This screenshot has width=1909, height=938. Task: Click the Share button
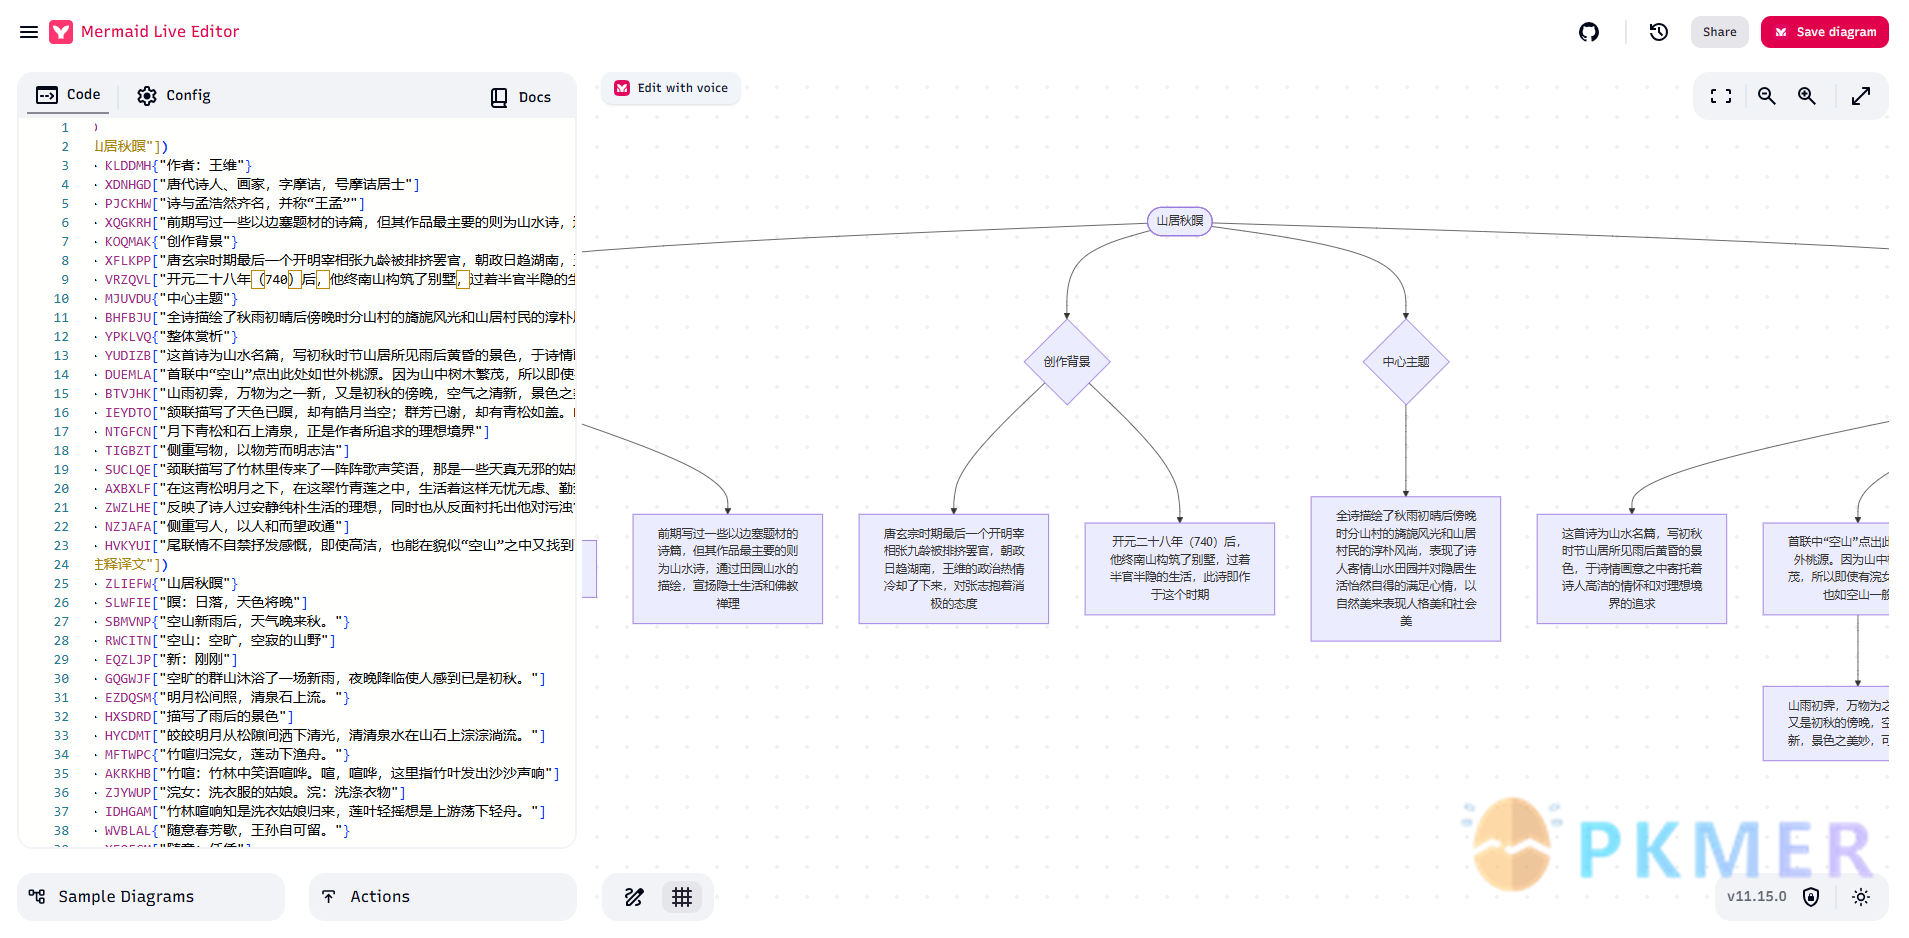(1720, 32)
